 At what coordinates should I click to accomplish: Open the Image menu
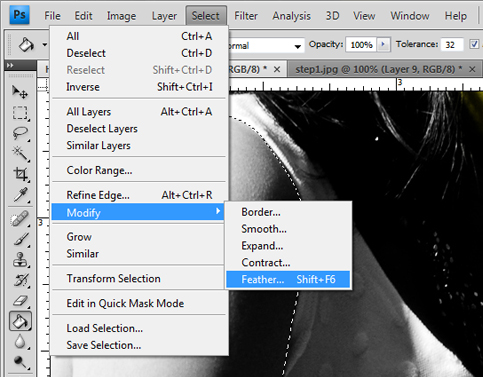[121, 16]
